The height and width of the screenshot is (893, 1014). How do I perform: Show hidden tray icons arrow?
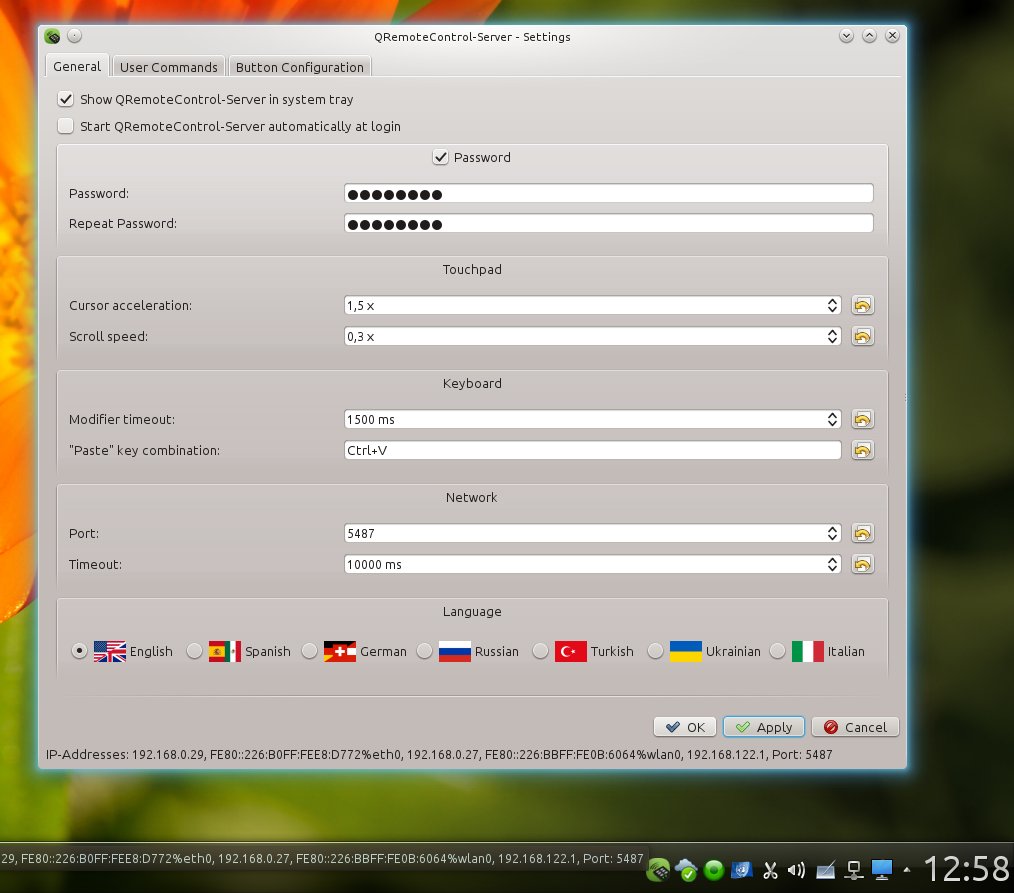[907, 870]
